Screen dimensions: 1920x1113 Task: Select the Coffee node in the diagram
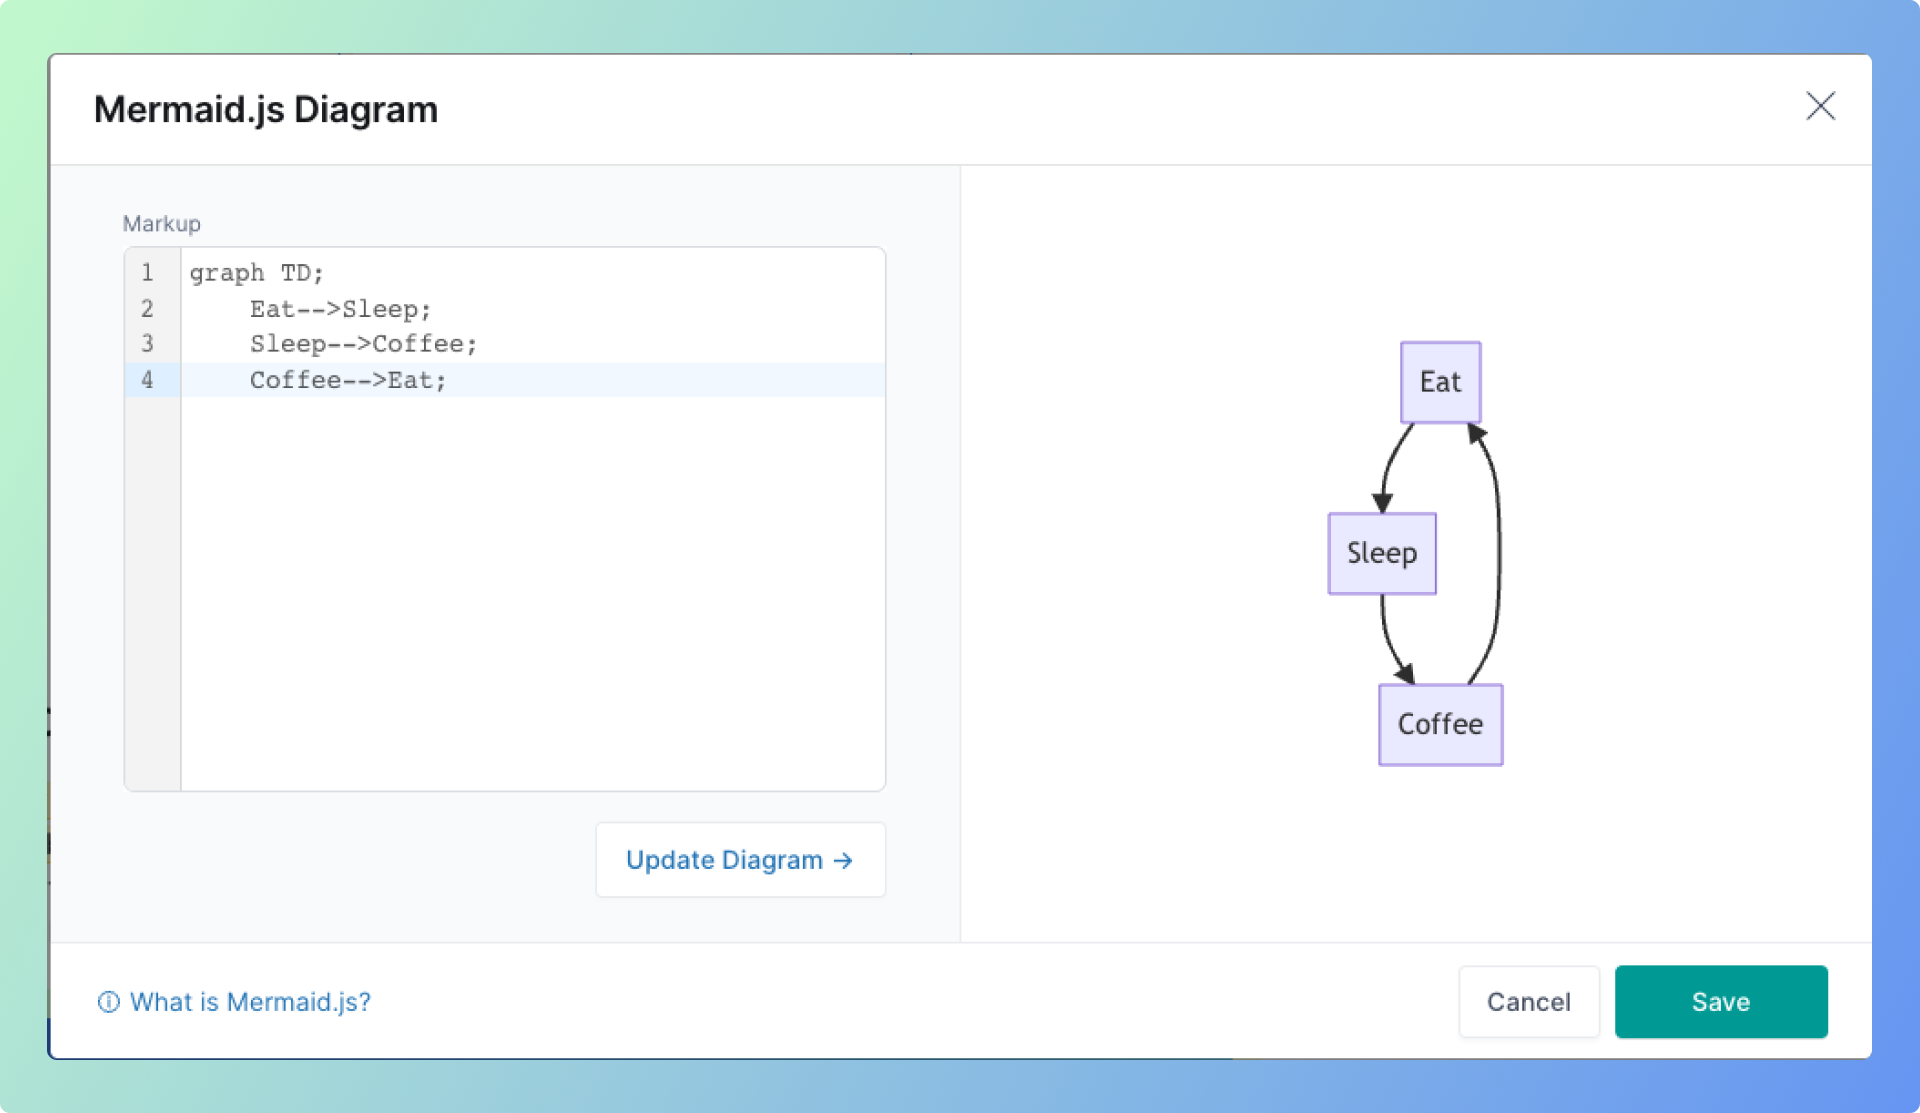pos(1439,724)
